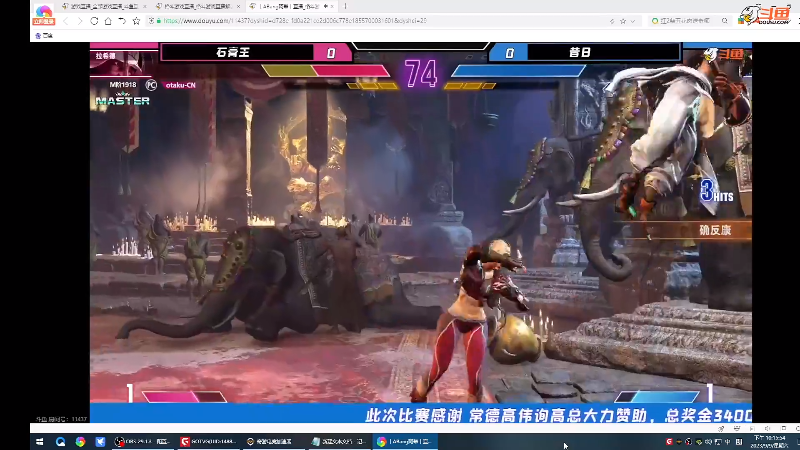Click the site security lock icon
Image resolution: width=800 pixels, height=450 pixels.
click(159, 21)
